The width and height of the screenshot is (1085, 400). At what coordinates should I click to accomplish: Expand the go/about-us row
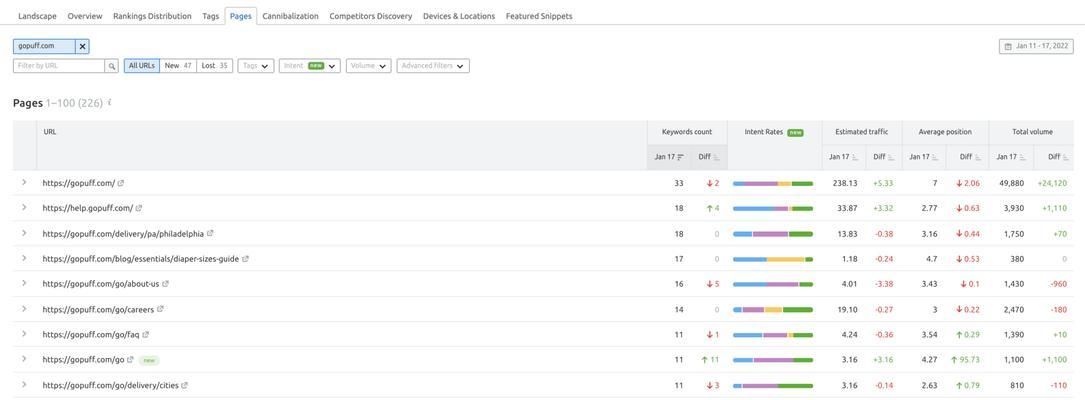click(x=24, y=283)
